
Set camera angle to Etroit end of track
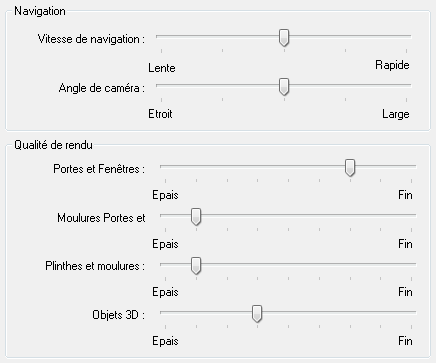pyautogui.click(x=161, y=85)
